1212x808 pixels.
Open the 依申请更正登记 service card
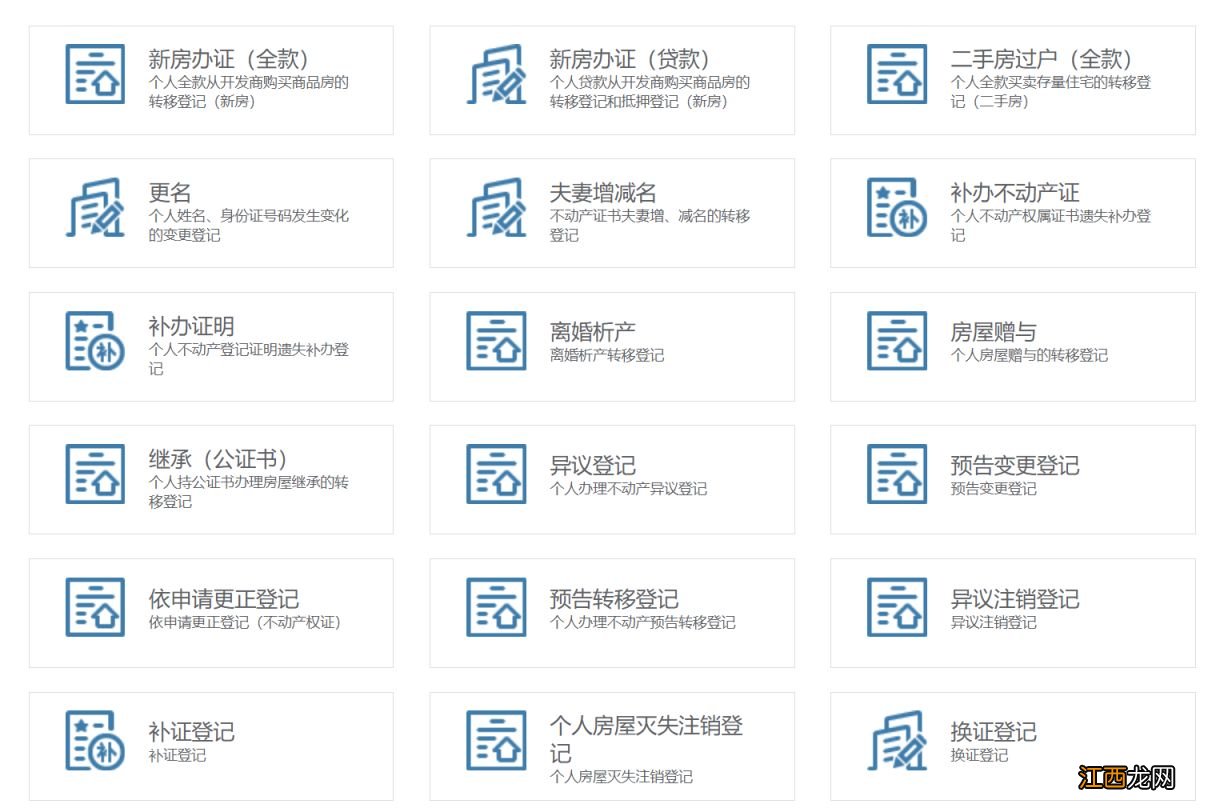(212, 611)
